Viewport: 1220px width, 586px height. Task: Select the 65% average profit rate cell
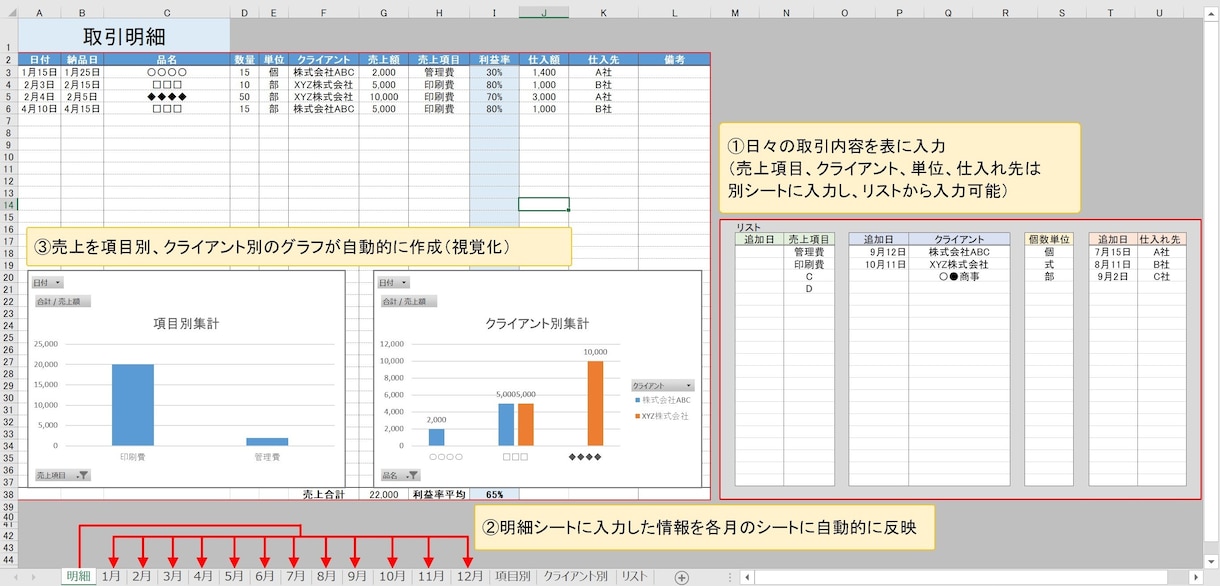(494, 494)
